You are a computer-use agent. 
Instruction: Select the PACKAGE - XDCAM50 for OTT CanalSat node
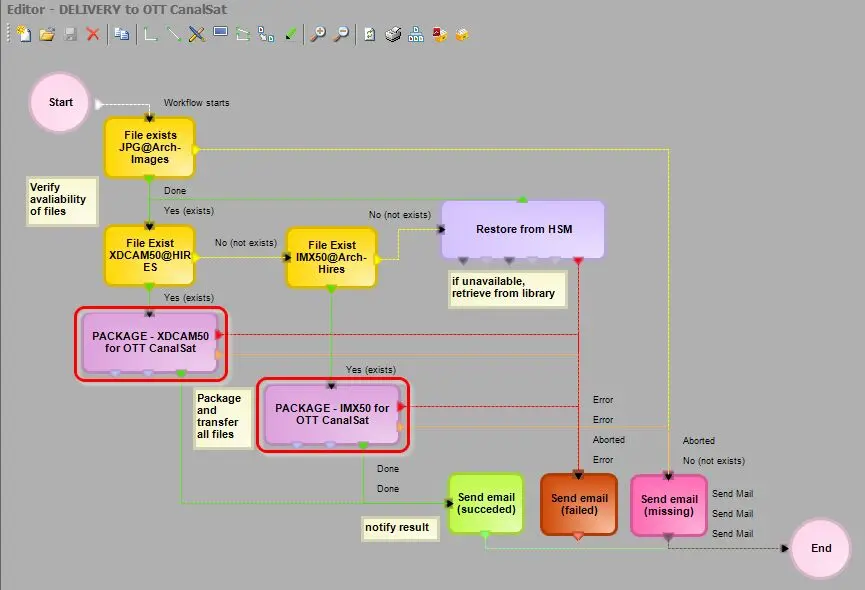click(x=151, y=343)
